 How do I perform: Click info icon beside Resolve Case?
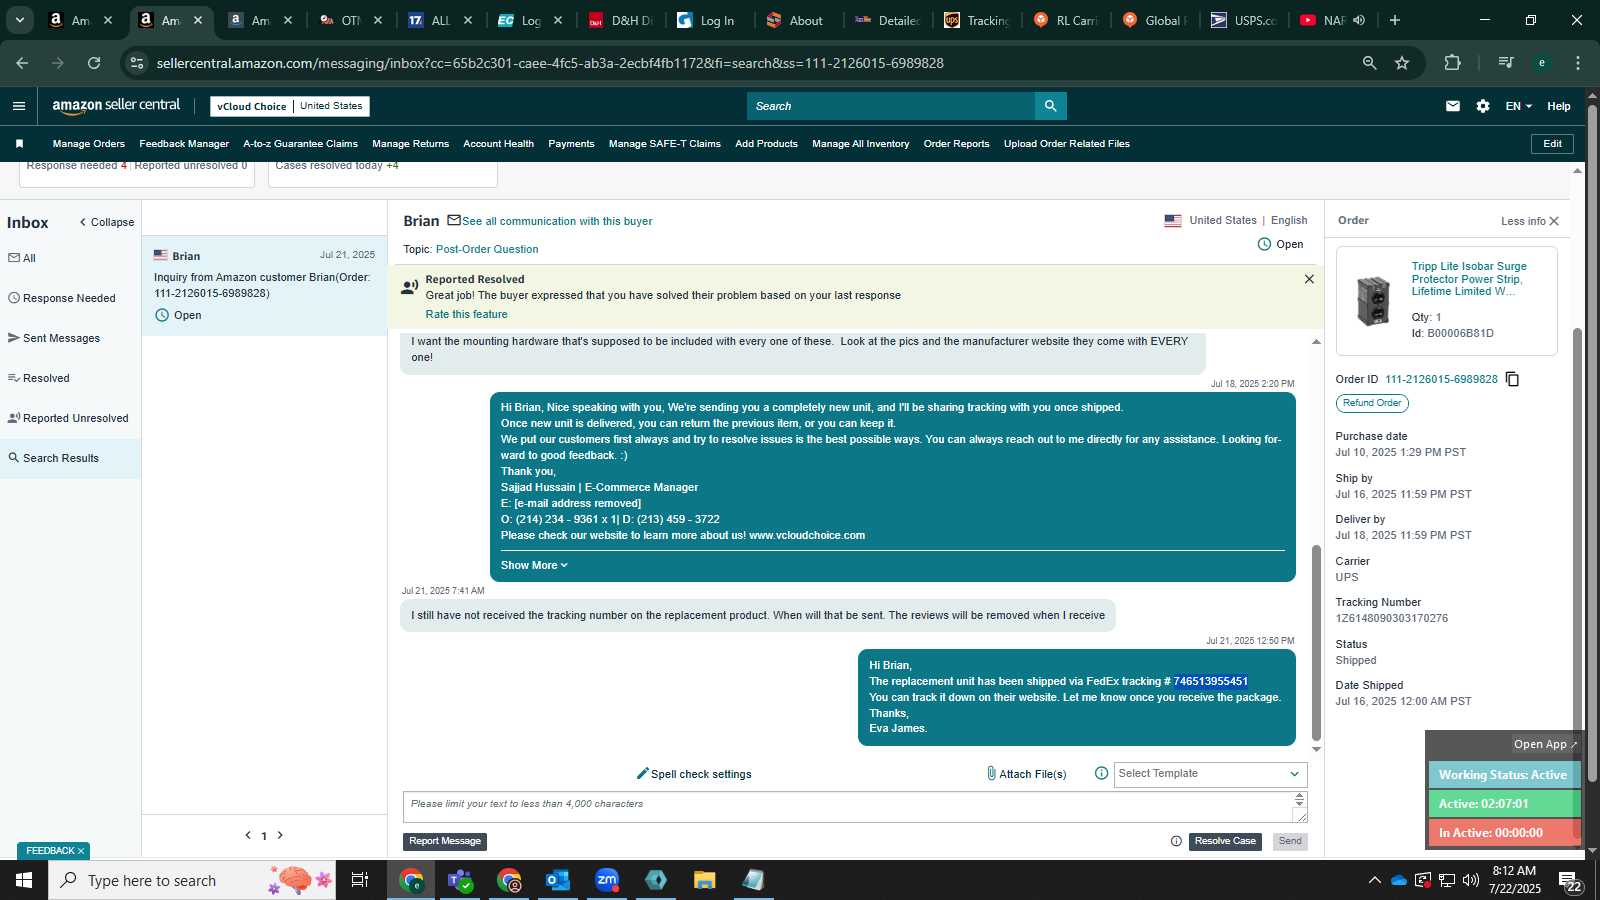[1176, 841]
